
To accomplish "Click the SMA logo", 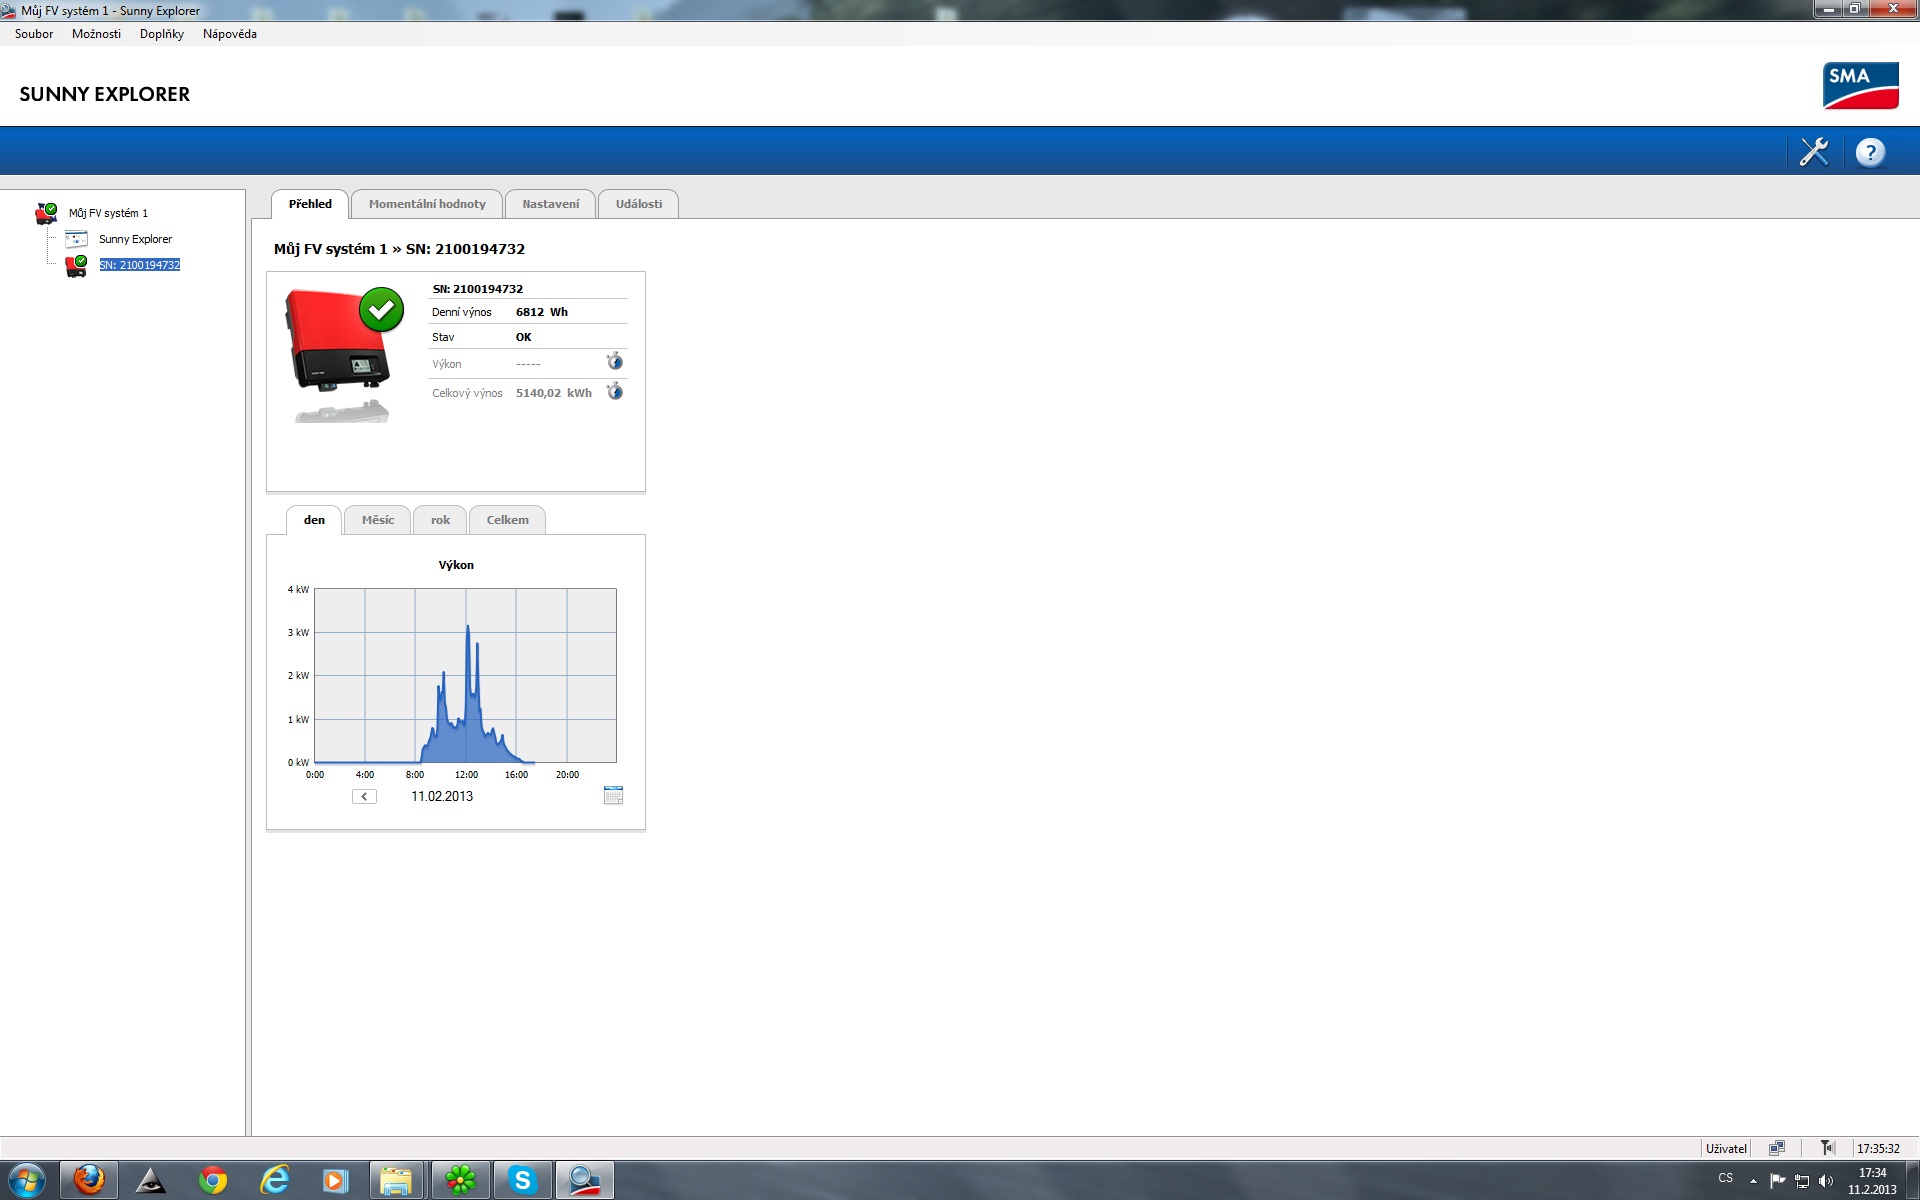I will click(x=1860, y=86).
